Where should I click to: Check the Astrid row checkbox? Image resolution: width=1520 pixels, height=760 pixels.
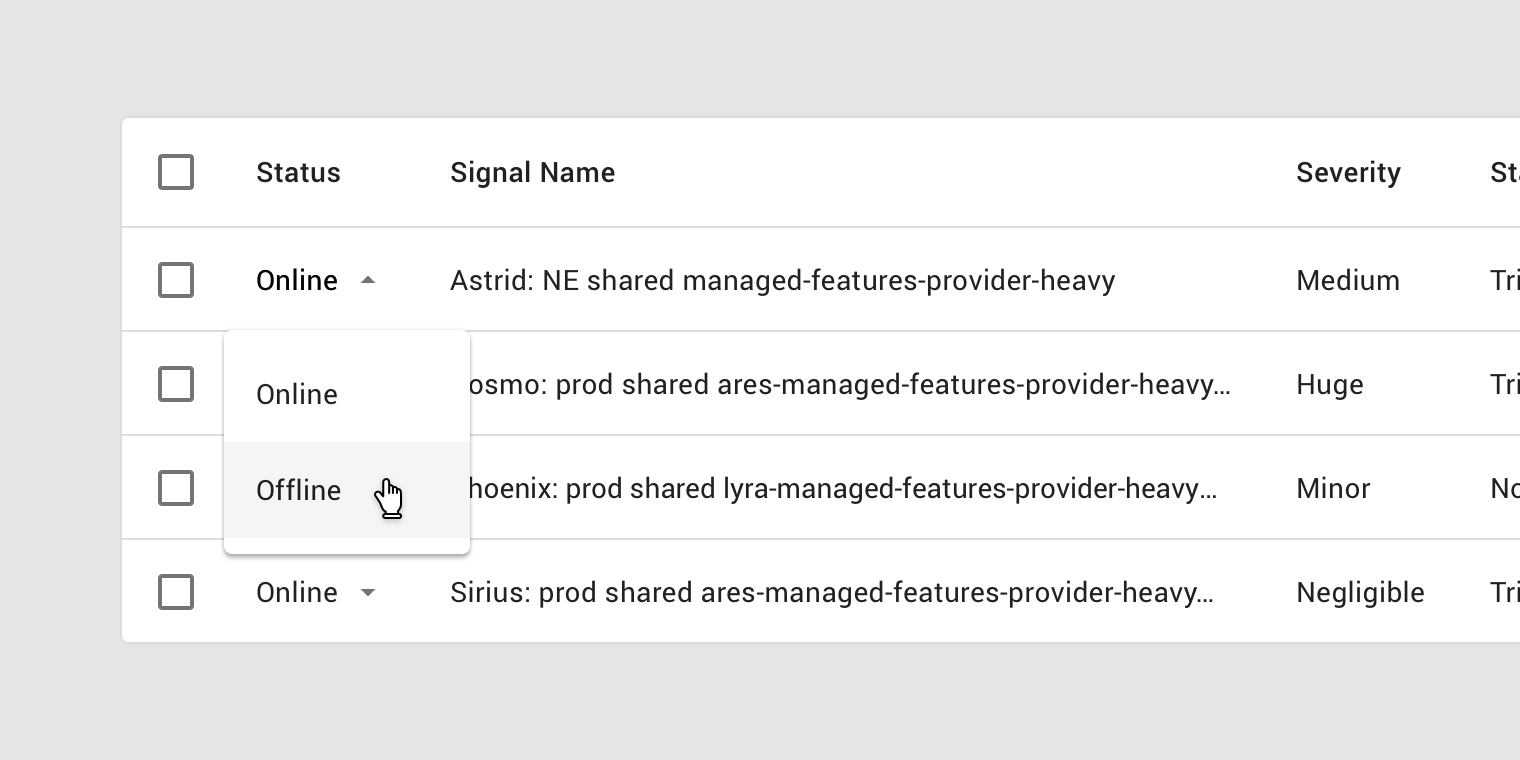[176, 280]
